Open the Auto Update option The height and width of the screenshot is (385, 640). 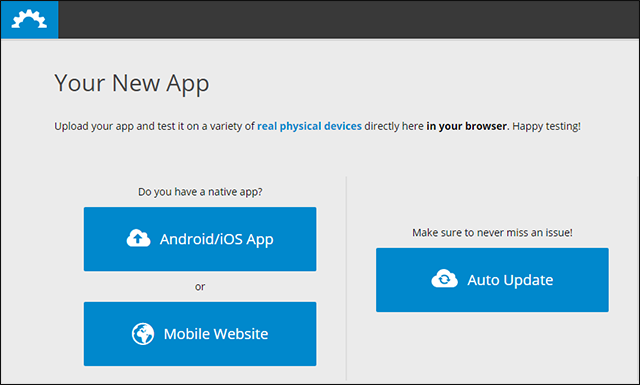click(492, 280)
